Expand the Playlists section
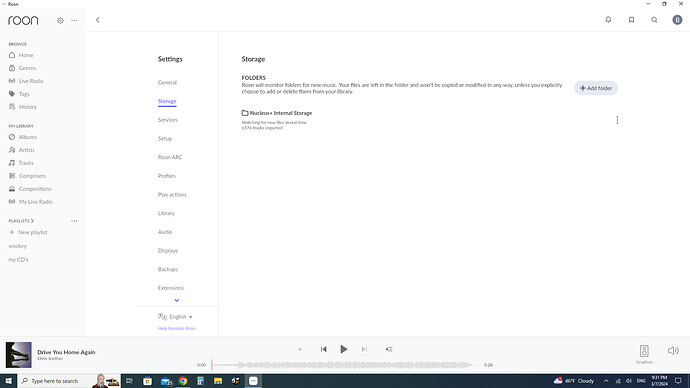690x388 pixels. (21, 221)
